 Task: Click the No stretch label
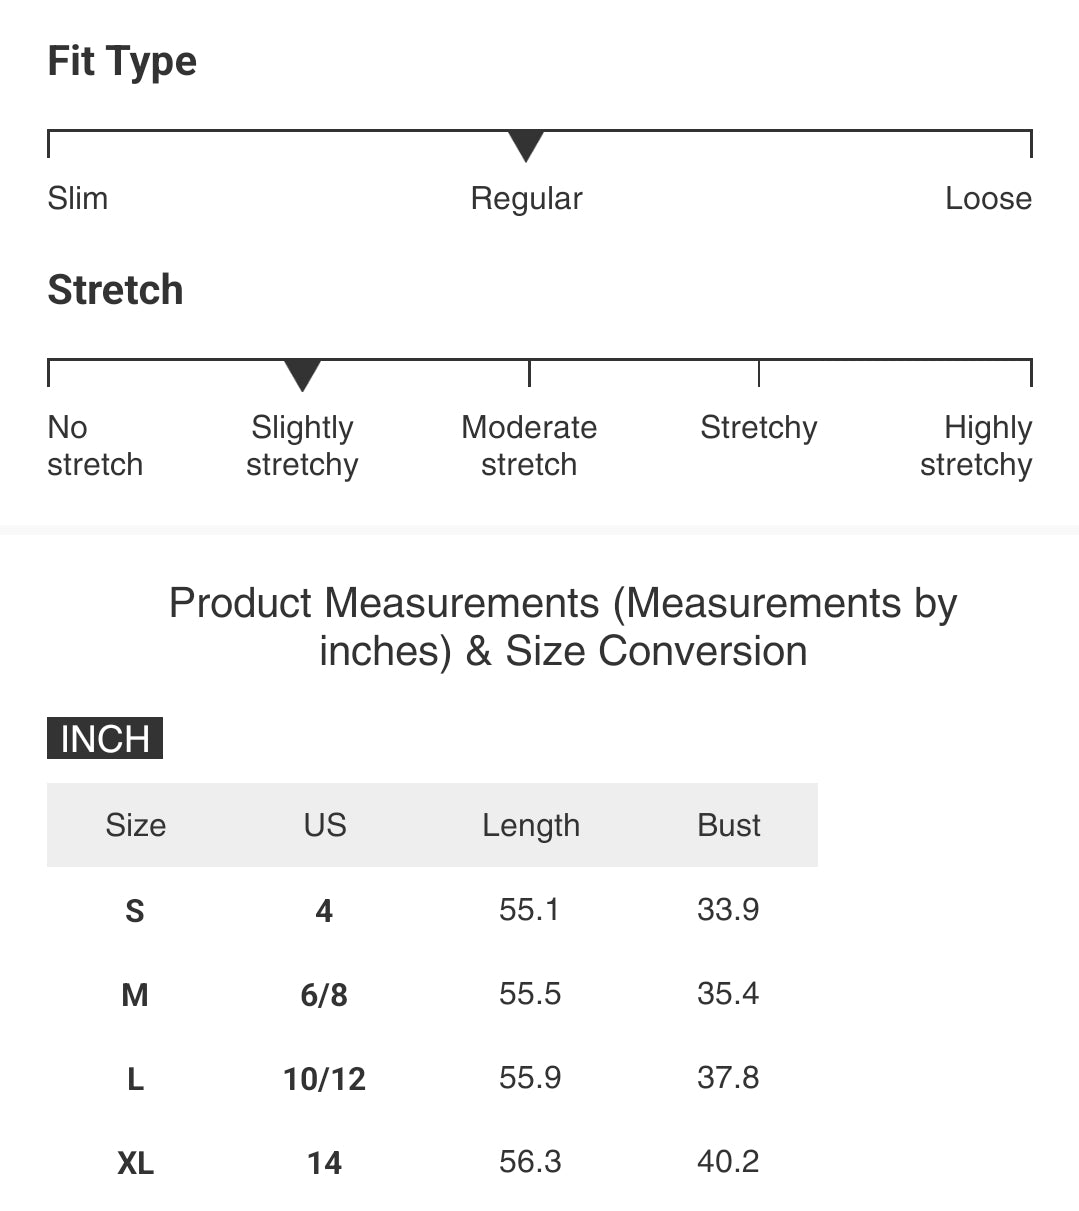click(95, 446)
